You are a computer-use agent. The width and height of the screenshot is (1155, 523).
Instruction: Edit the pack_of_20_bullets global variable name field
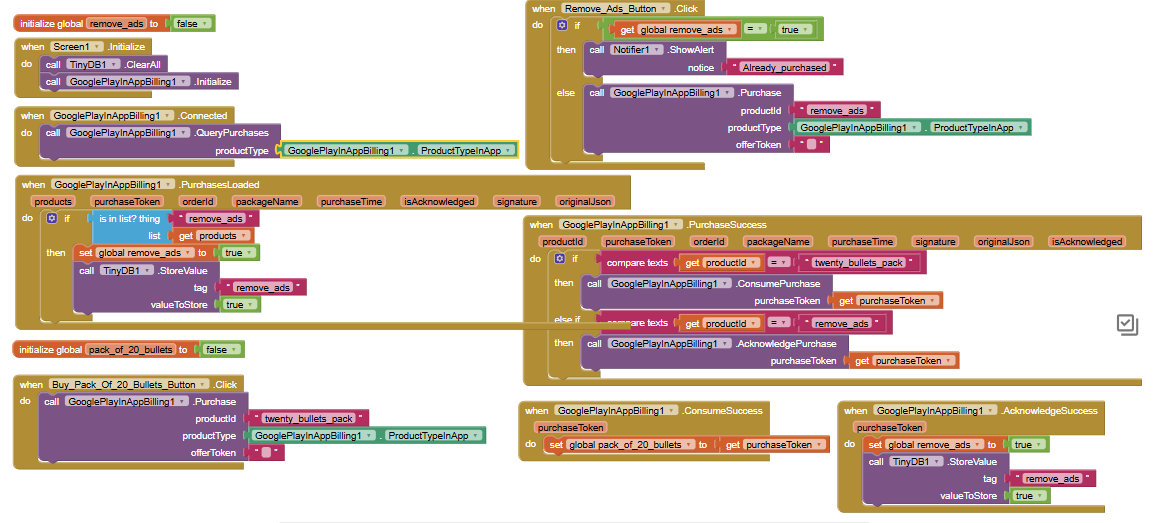[130, 349]
